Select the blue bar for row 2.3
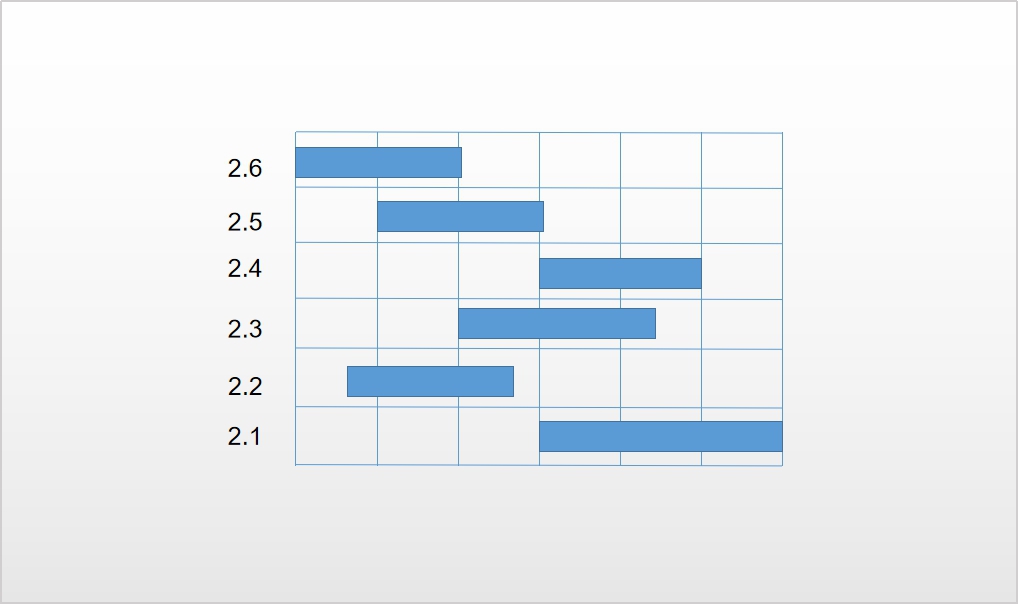Screen dimensions: 1019x604 click(557, 323)
